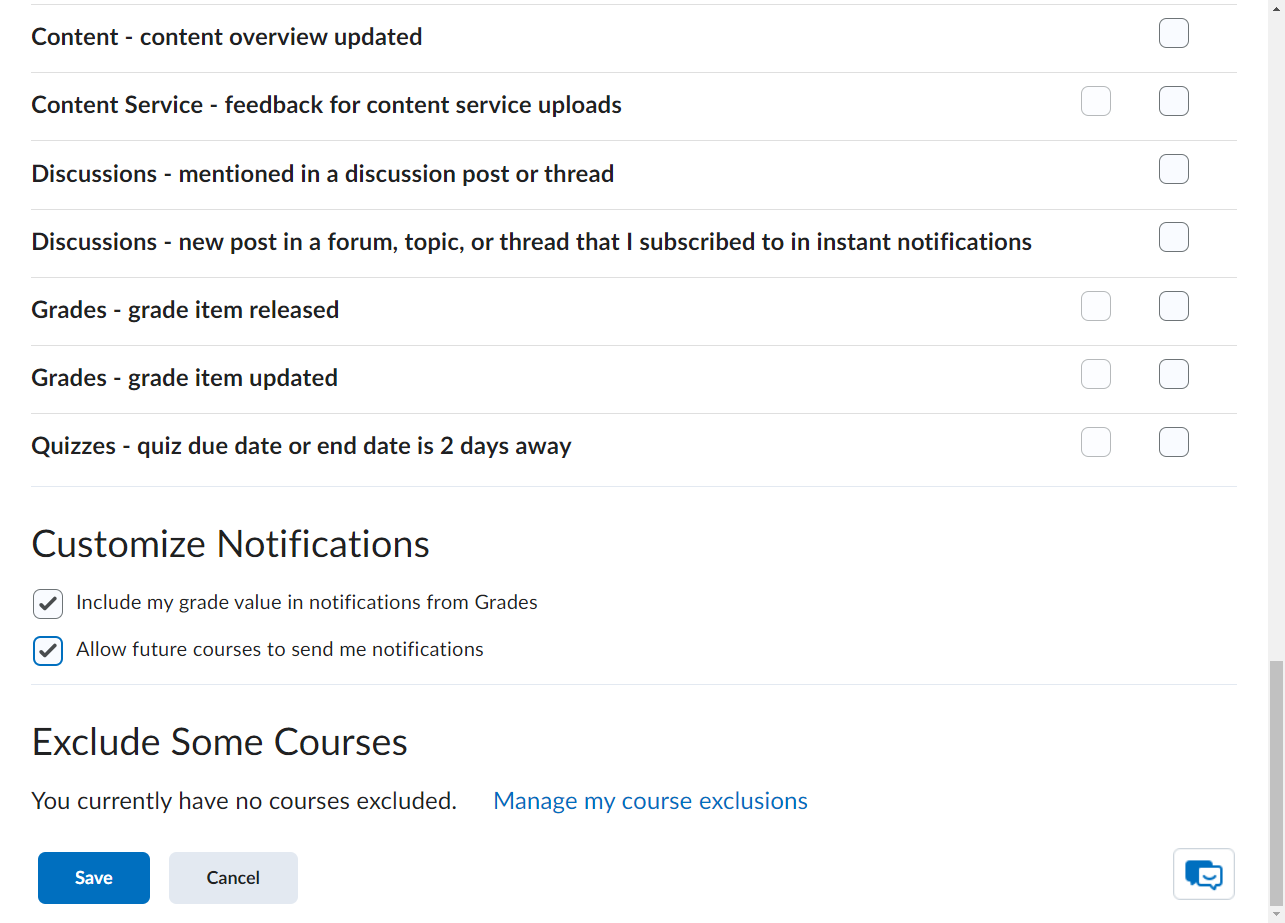Cancel the notification changes

[233, 878]
